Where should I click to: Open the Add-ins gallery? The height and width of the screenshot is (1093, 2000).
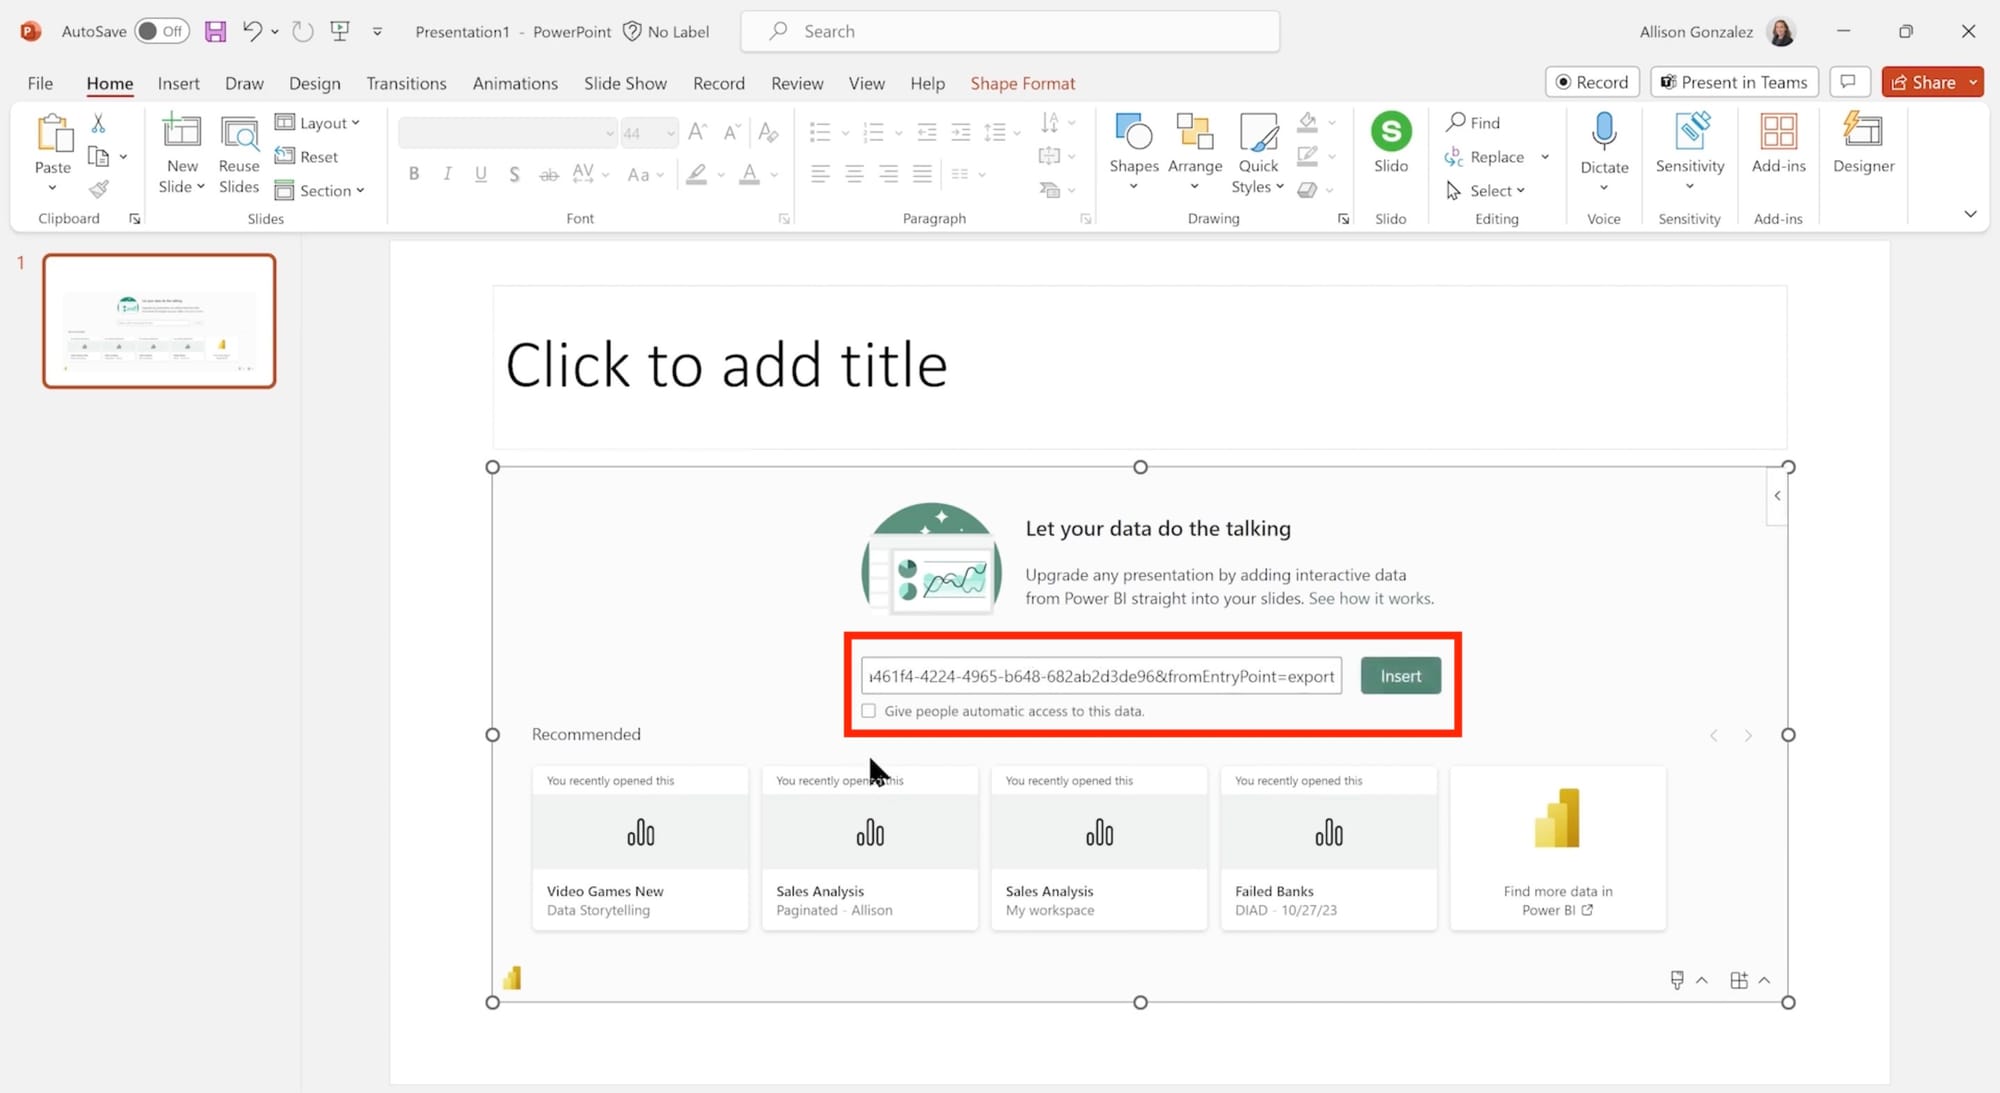[1778, 144]
